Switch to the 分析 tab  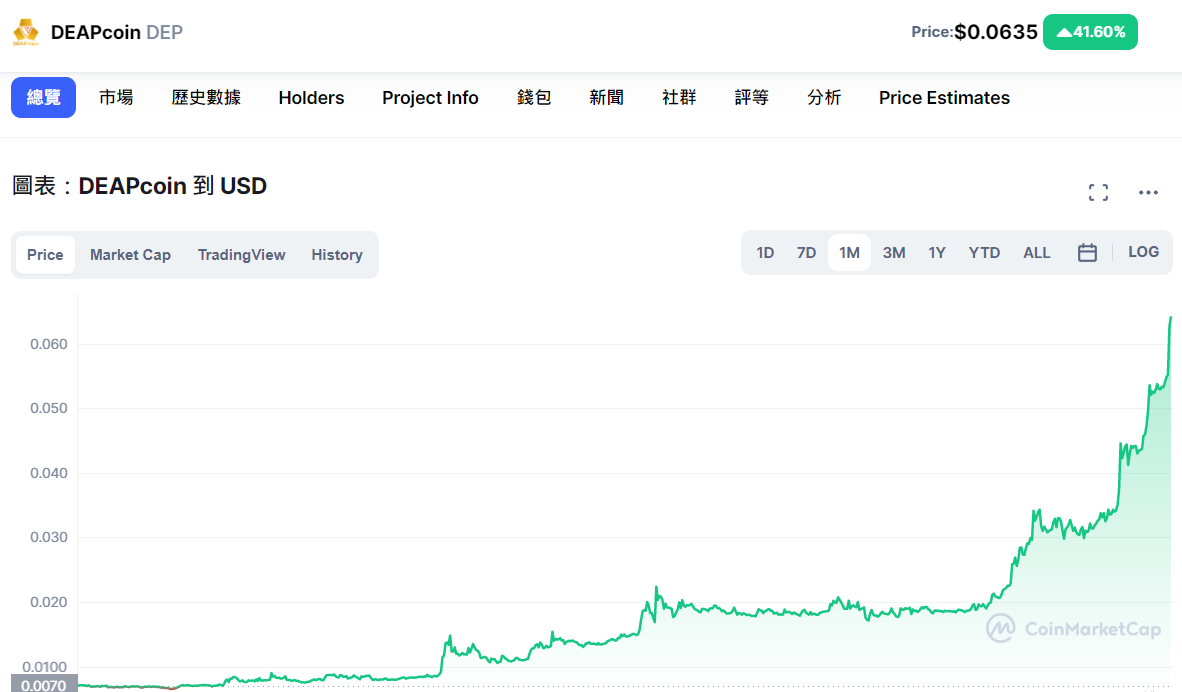point(824,97)
